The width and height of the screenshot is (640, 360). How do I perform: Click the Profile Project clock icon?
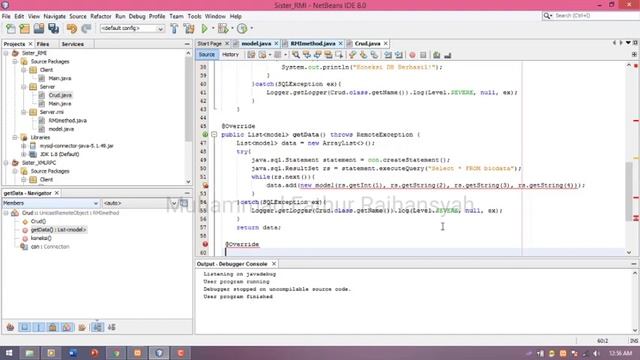[x=242, y=29]
